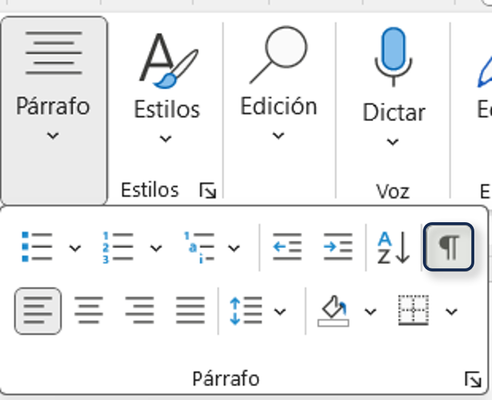Click the numbered list icon
This screenshot has width=492, height=400.
click(118, 247)
